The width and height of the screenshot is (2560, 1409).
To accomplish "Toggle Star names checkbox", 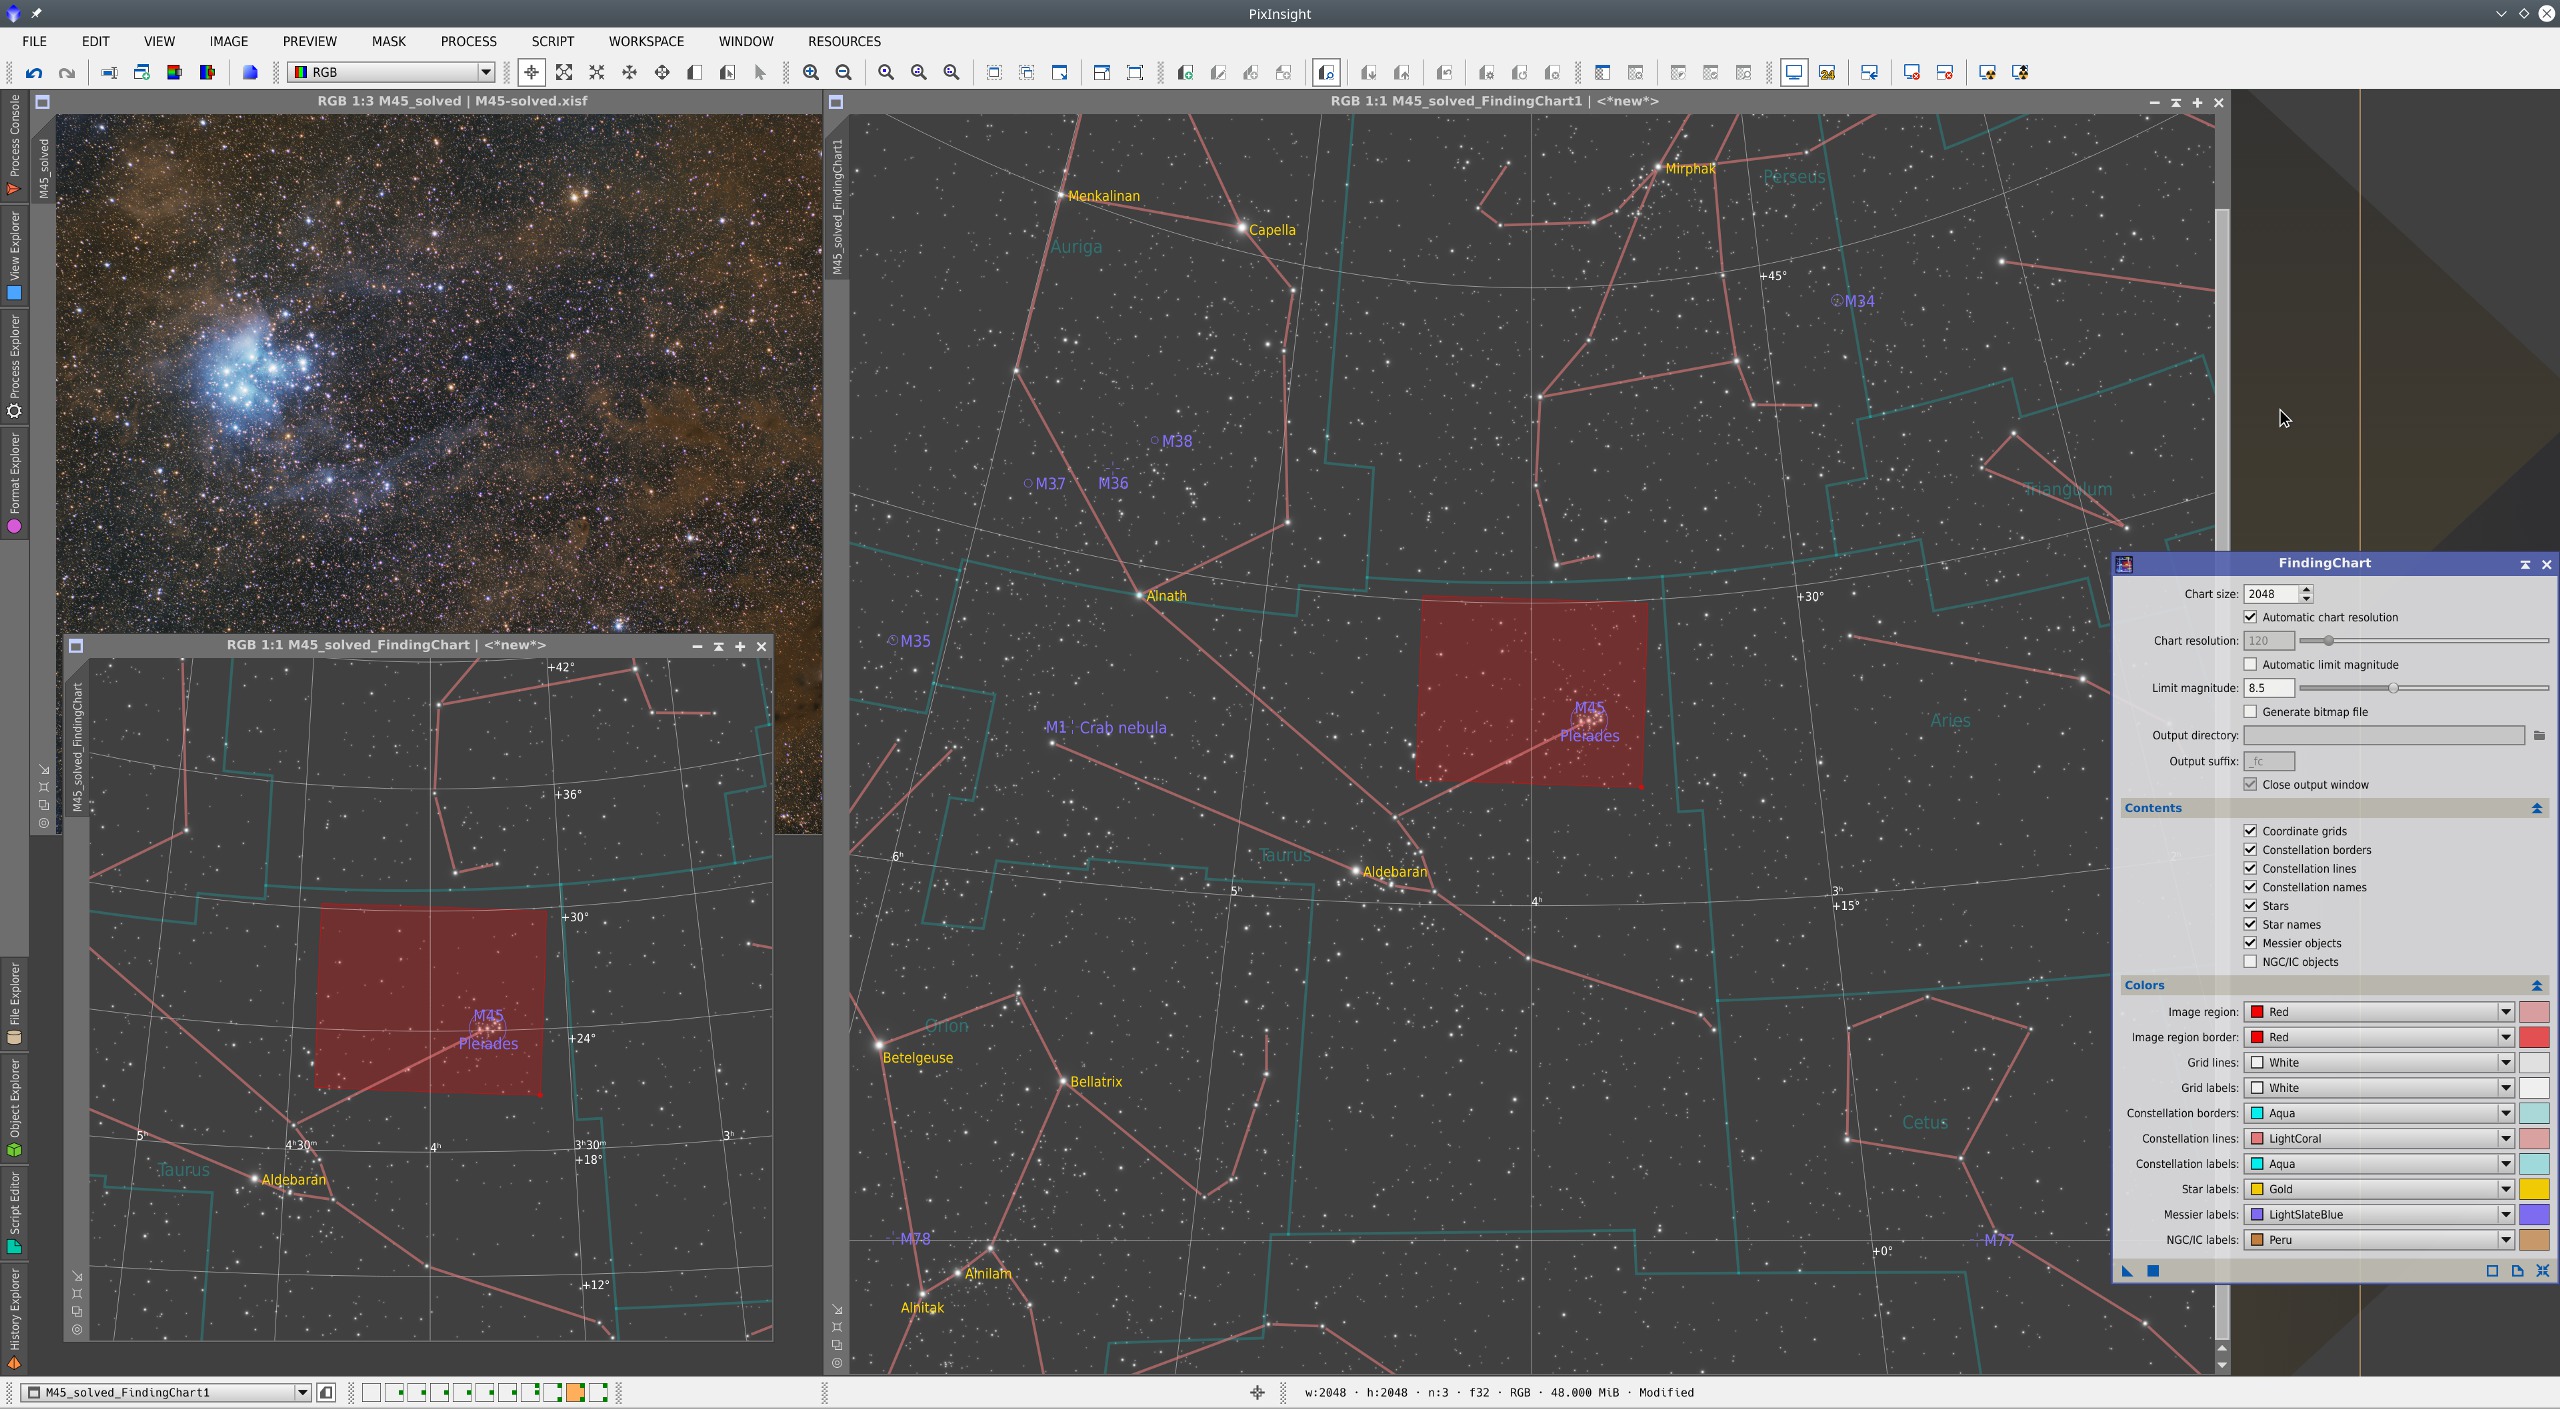I will coord(2250,925).
